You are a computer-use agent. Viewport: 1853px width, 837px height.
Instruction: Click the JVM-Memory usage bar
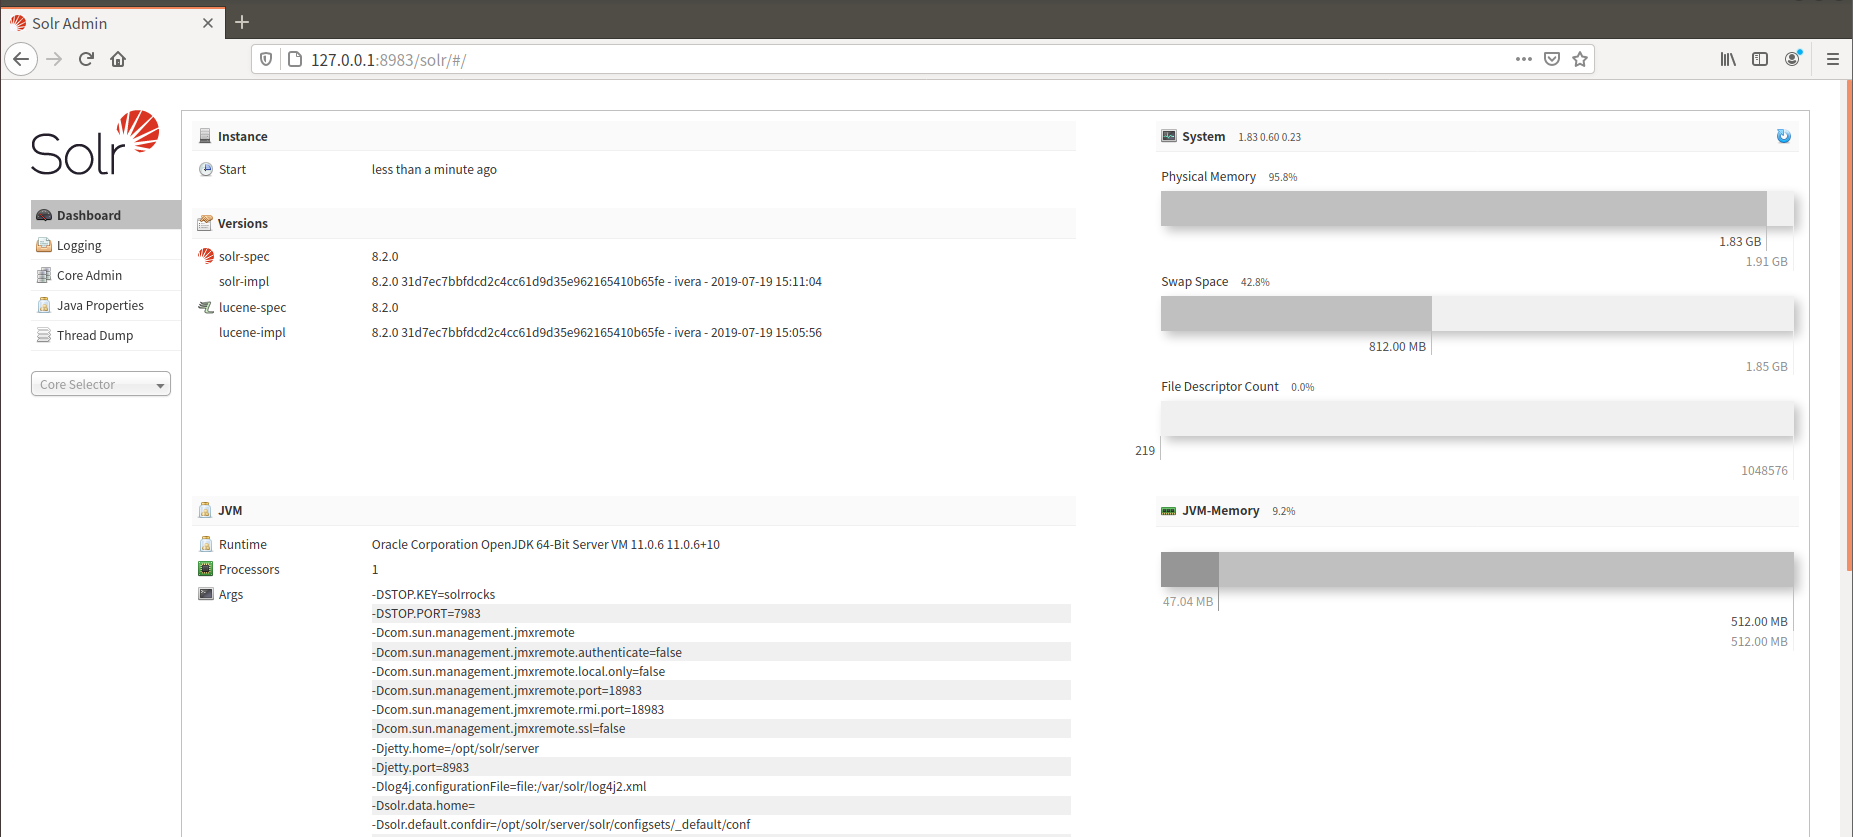1477,569
